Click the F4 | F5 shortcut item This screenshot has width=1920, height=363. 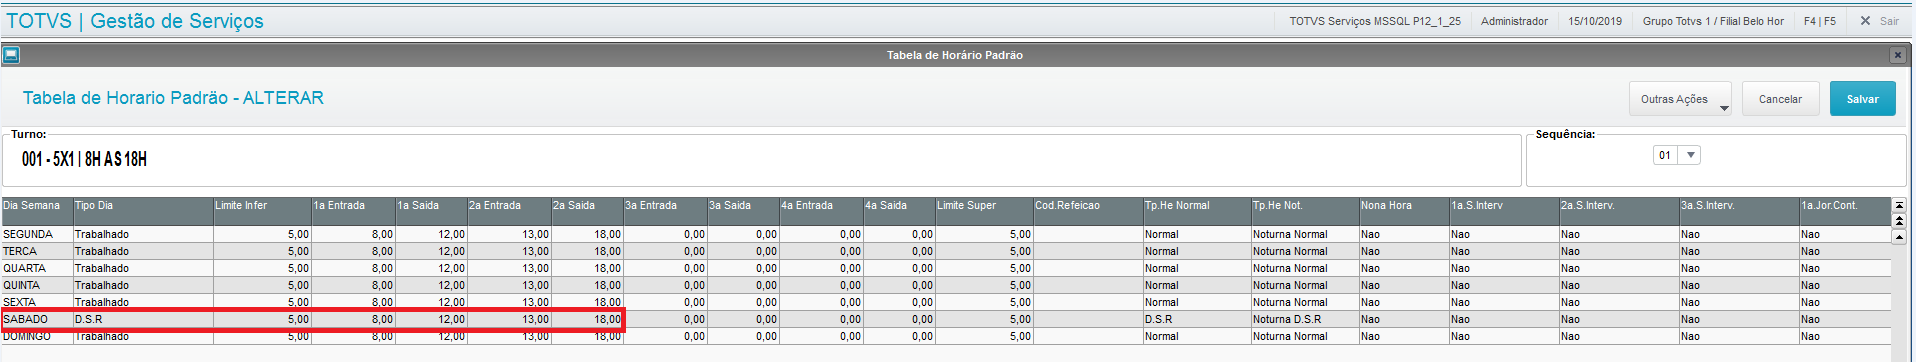click(1819, 21)
